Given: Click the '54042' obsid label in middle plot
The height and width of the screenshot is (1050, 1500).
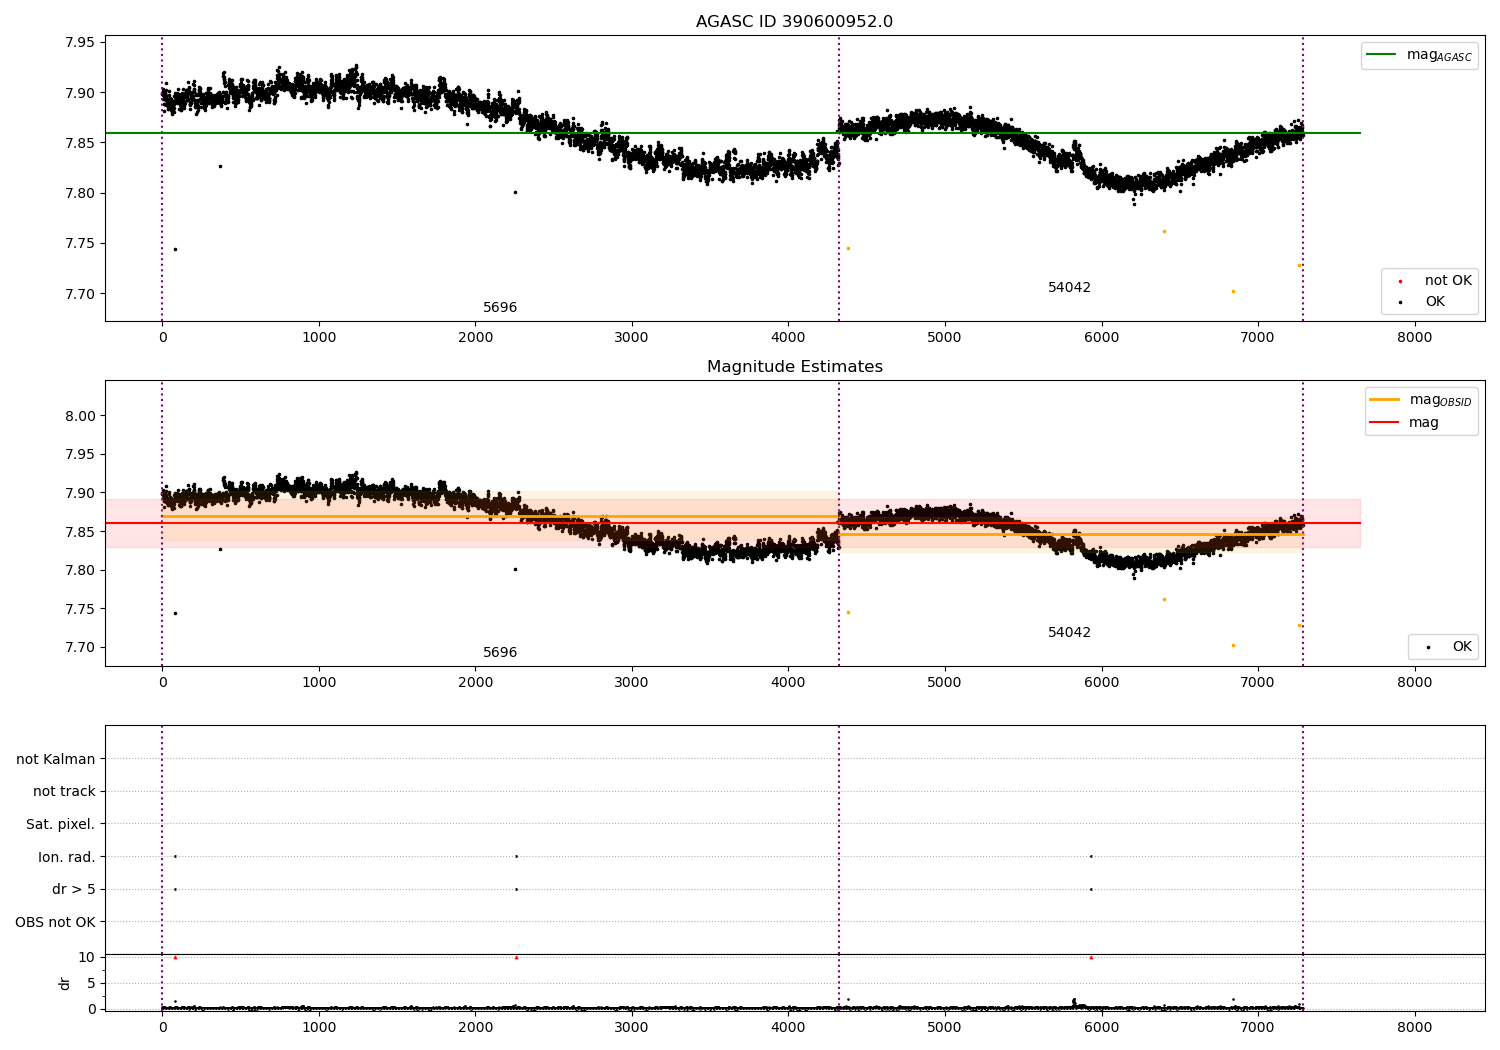Looking at the screenshot, I should pyautogui.click(x=1069, y=633).
